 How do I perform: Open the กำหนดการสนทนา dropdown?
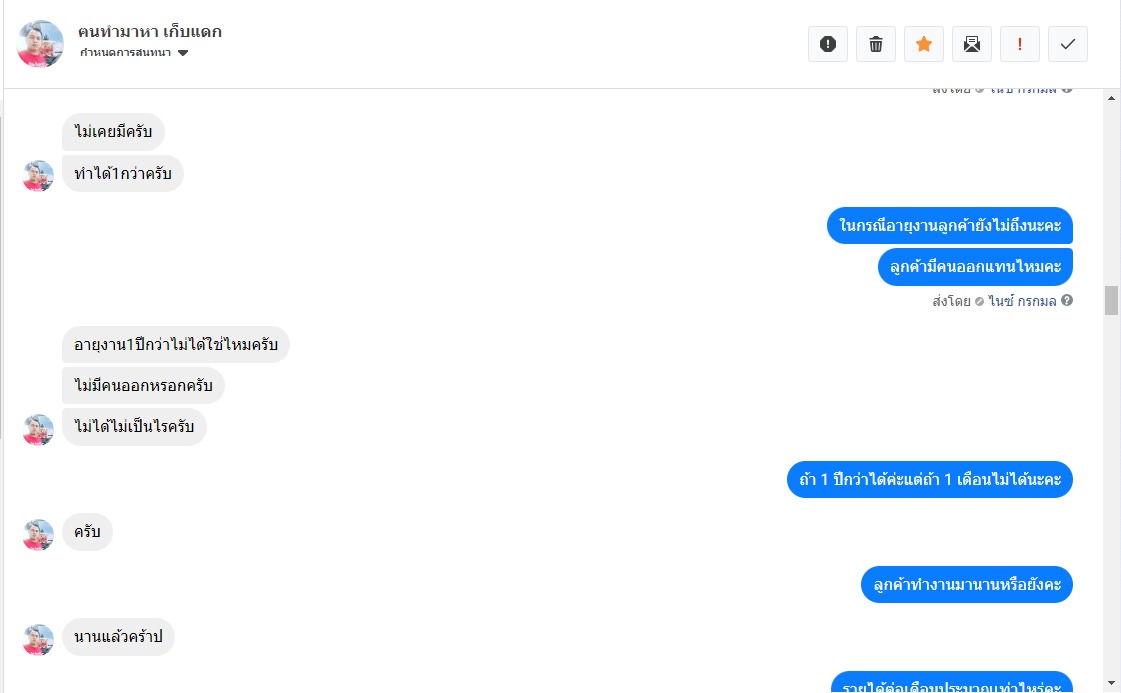pos(134,53)
